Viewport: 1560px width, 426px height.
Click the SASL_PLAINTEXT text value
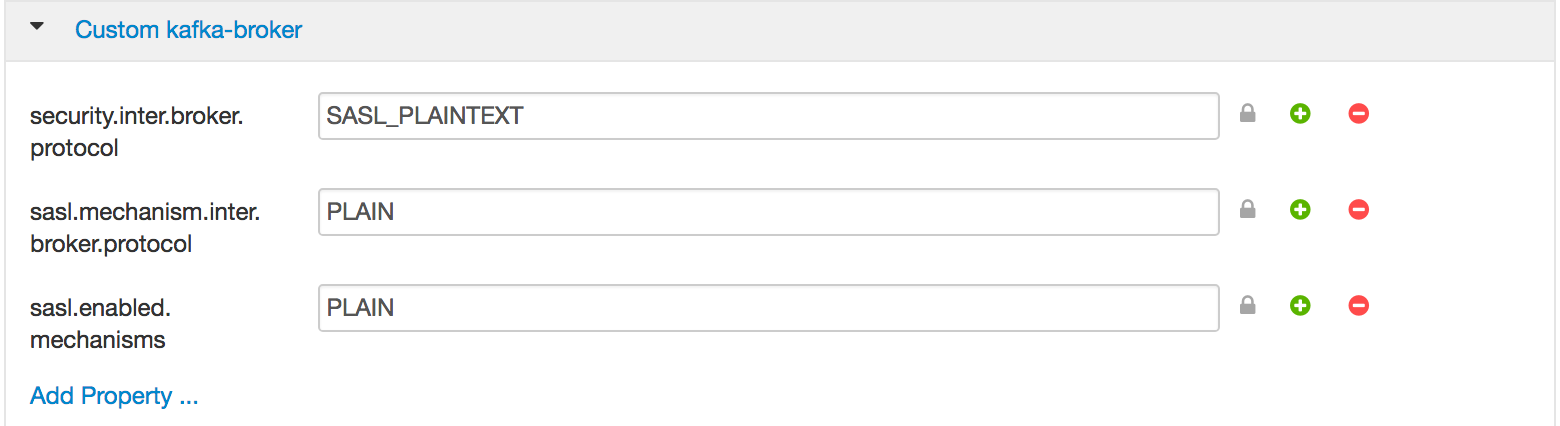[424, 116]
